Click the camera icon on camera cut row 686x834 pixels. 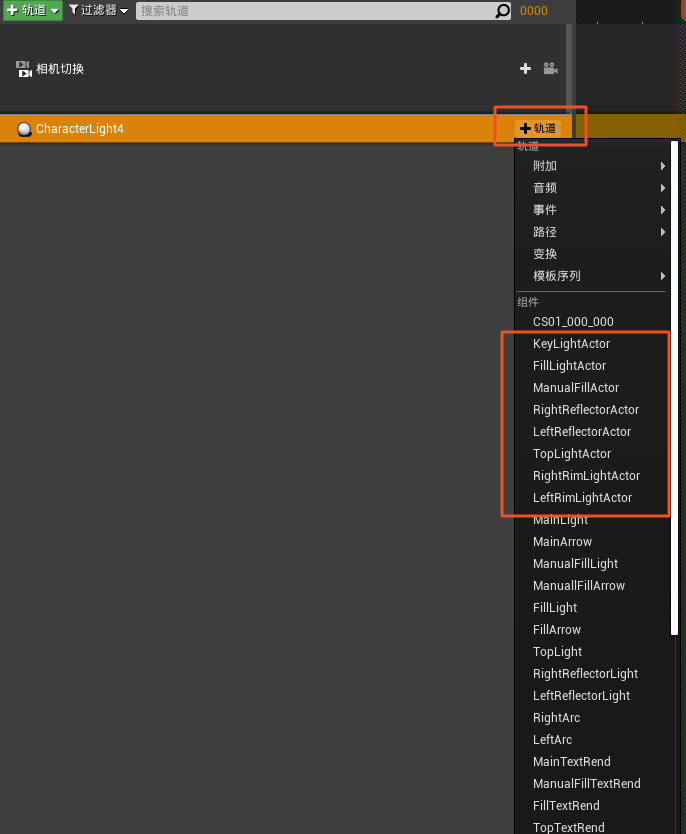(550, 69)
